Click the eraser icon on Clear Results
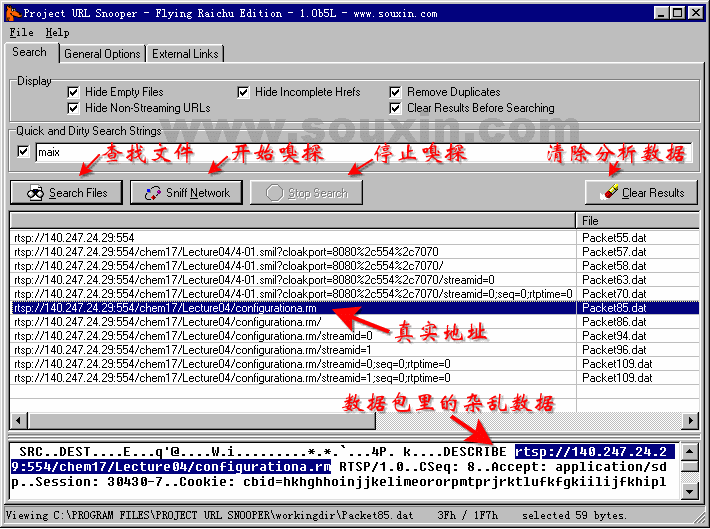 coord(609,192)
